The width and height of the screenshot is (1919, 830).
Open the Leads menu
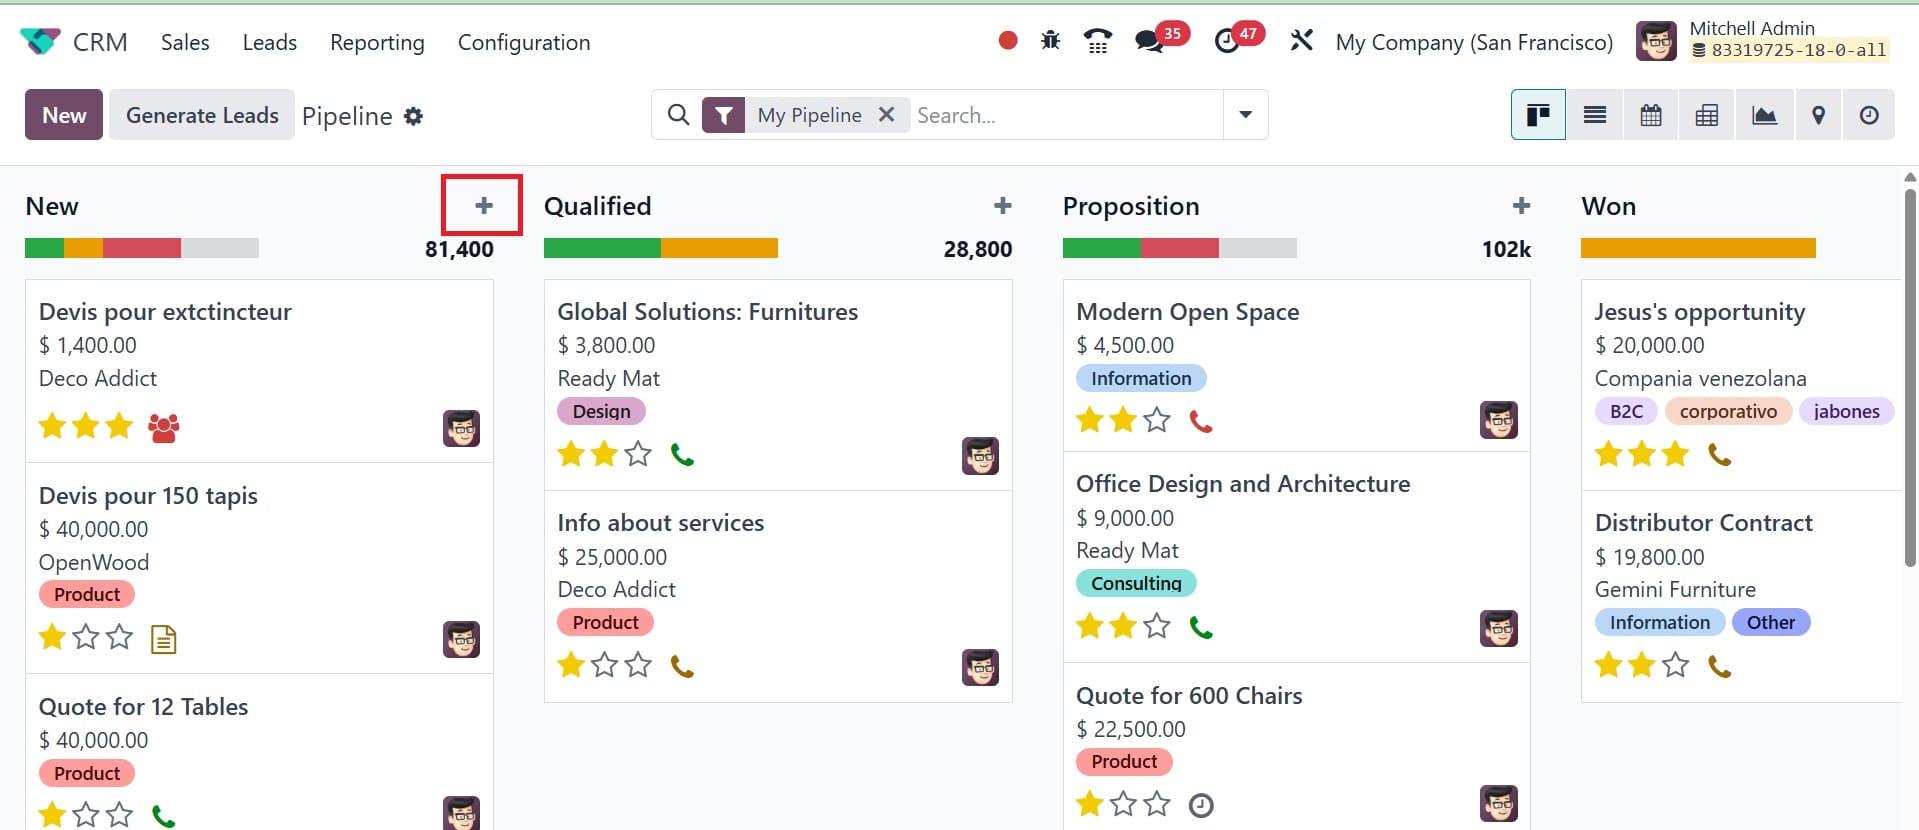click(x=270, y=42)
